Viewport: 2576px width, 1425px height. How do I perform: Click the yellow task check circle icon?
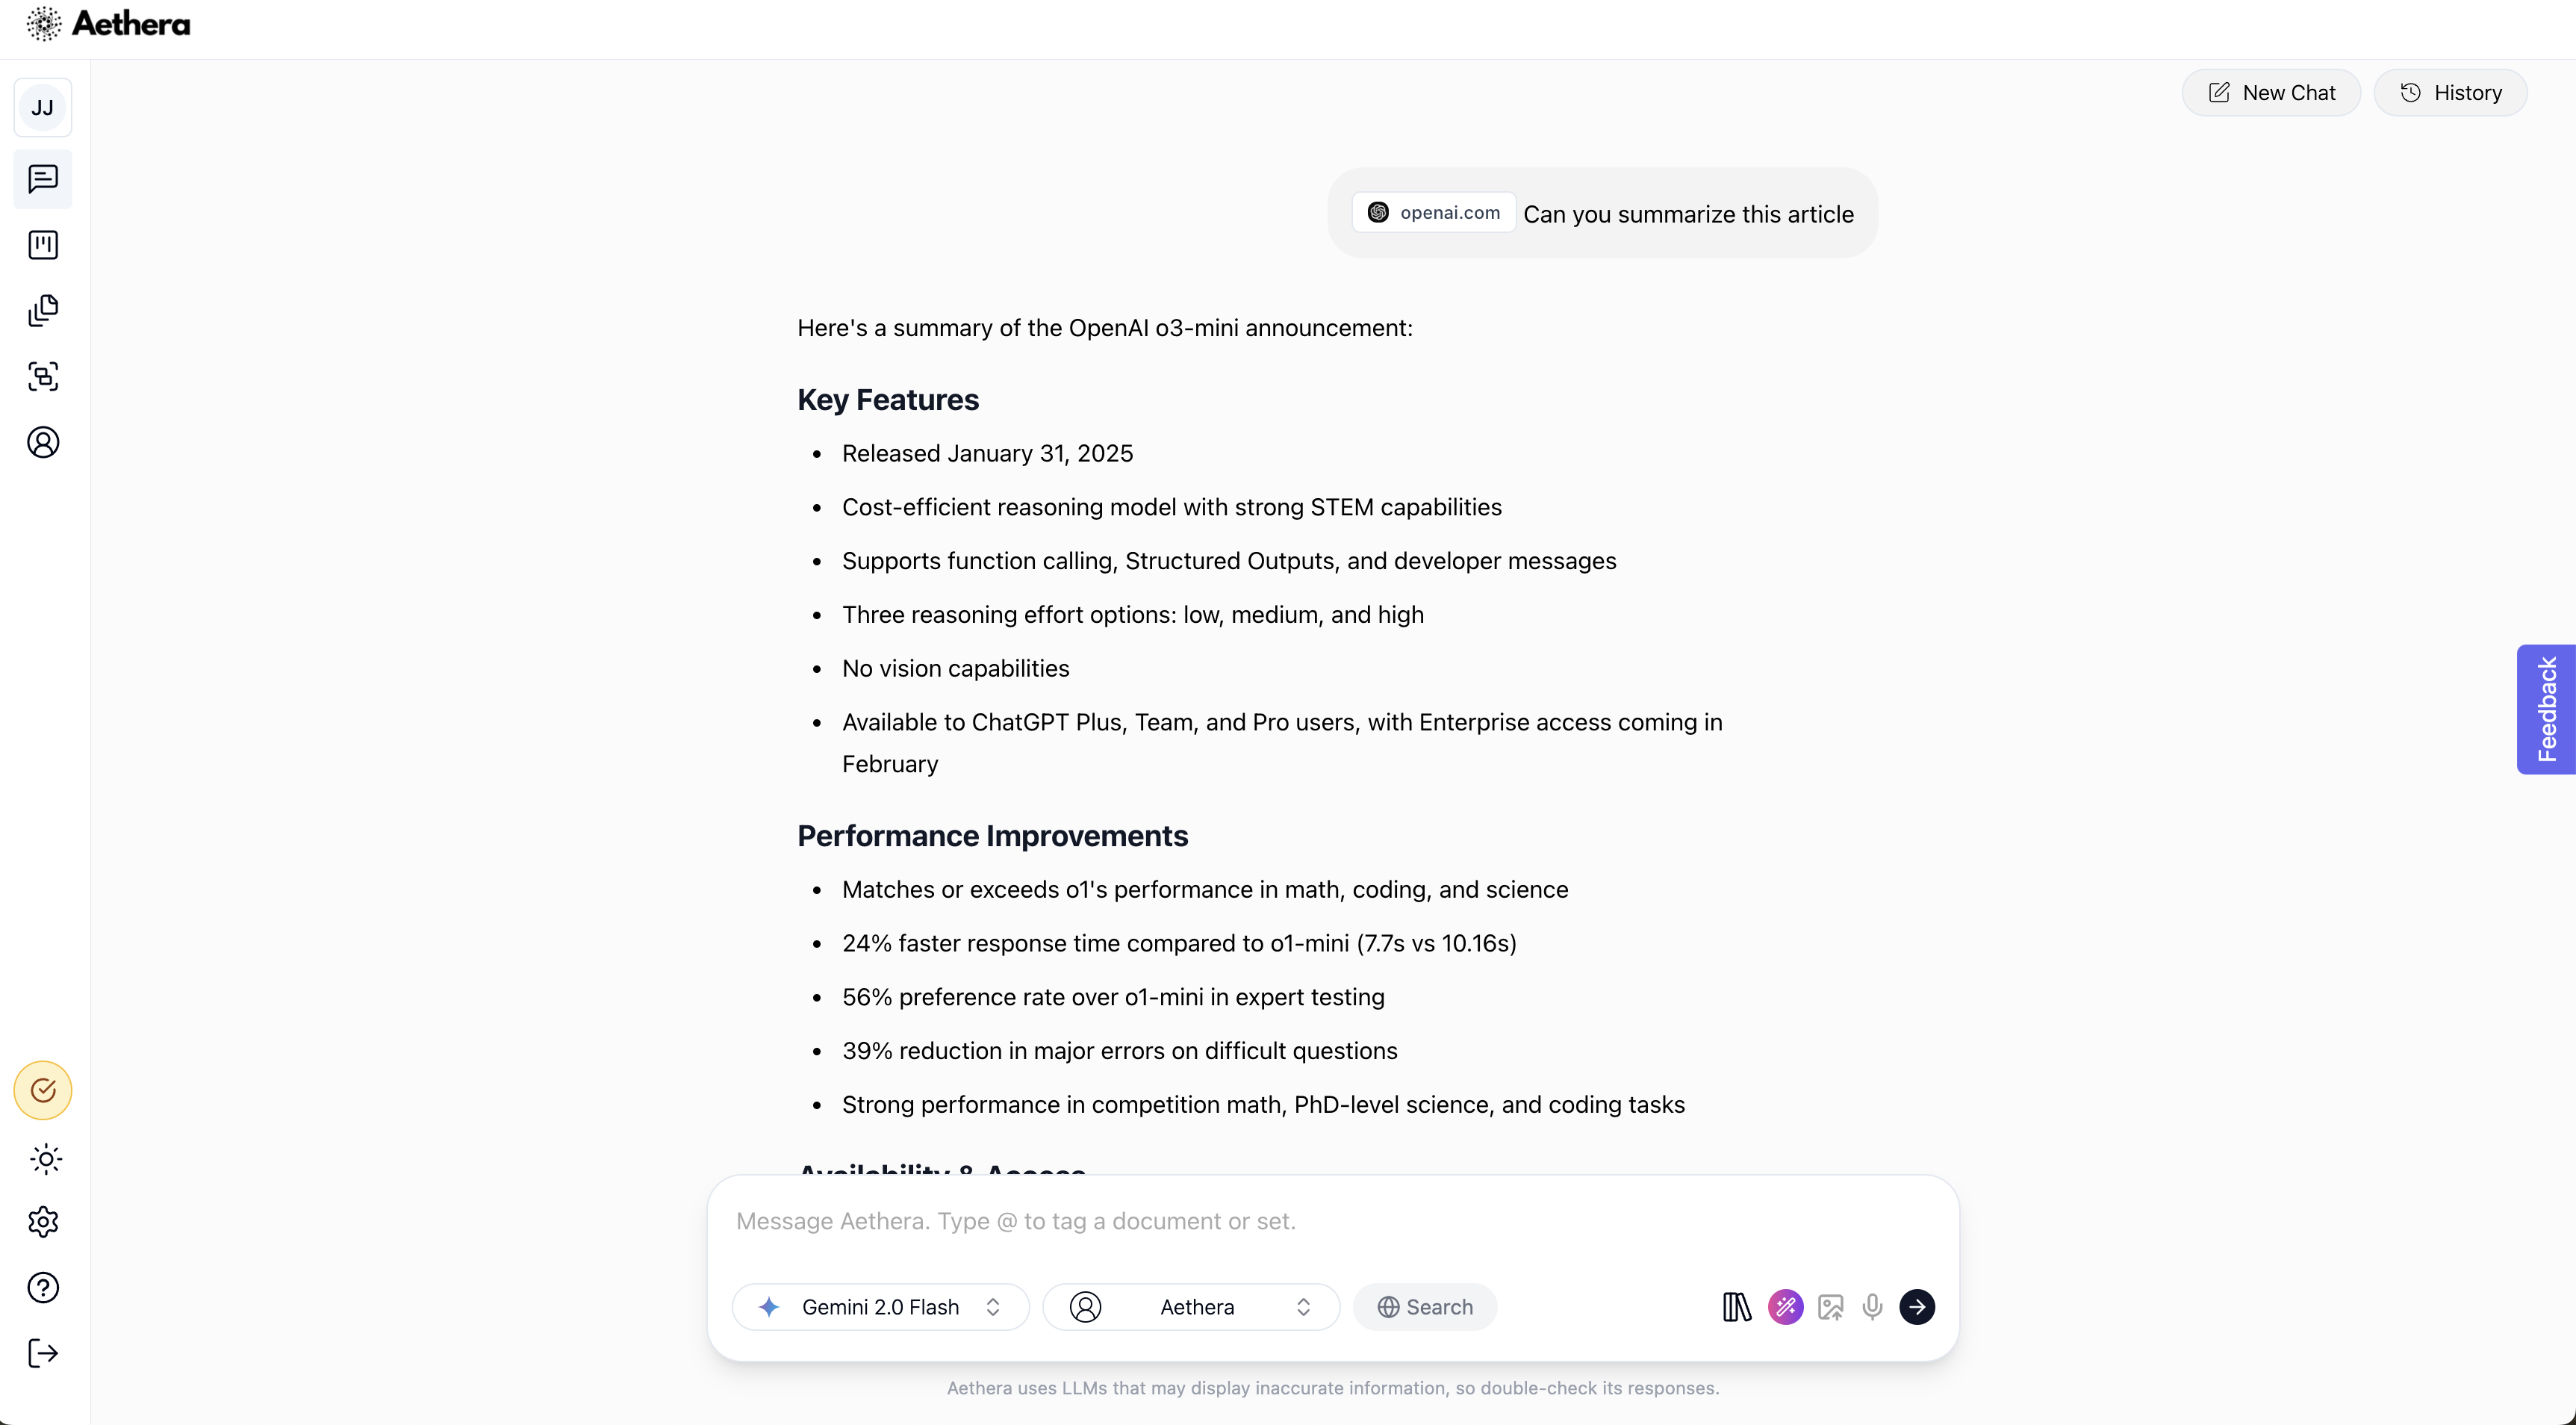click(43, 1090)
